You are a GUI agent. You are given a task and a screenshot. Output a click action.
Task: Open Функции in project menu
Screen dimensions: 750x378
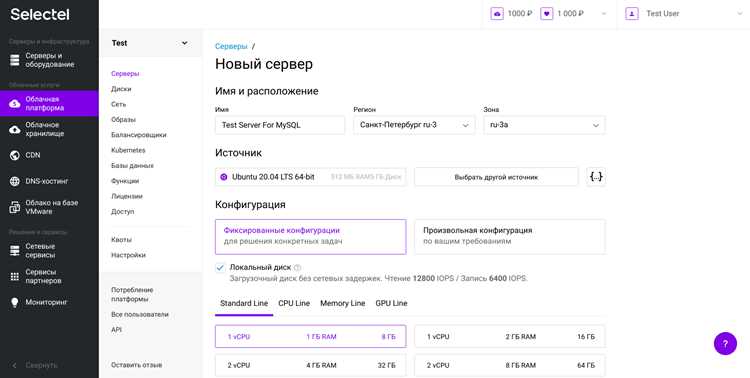coord(125,181)
